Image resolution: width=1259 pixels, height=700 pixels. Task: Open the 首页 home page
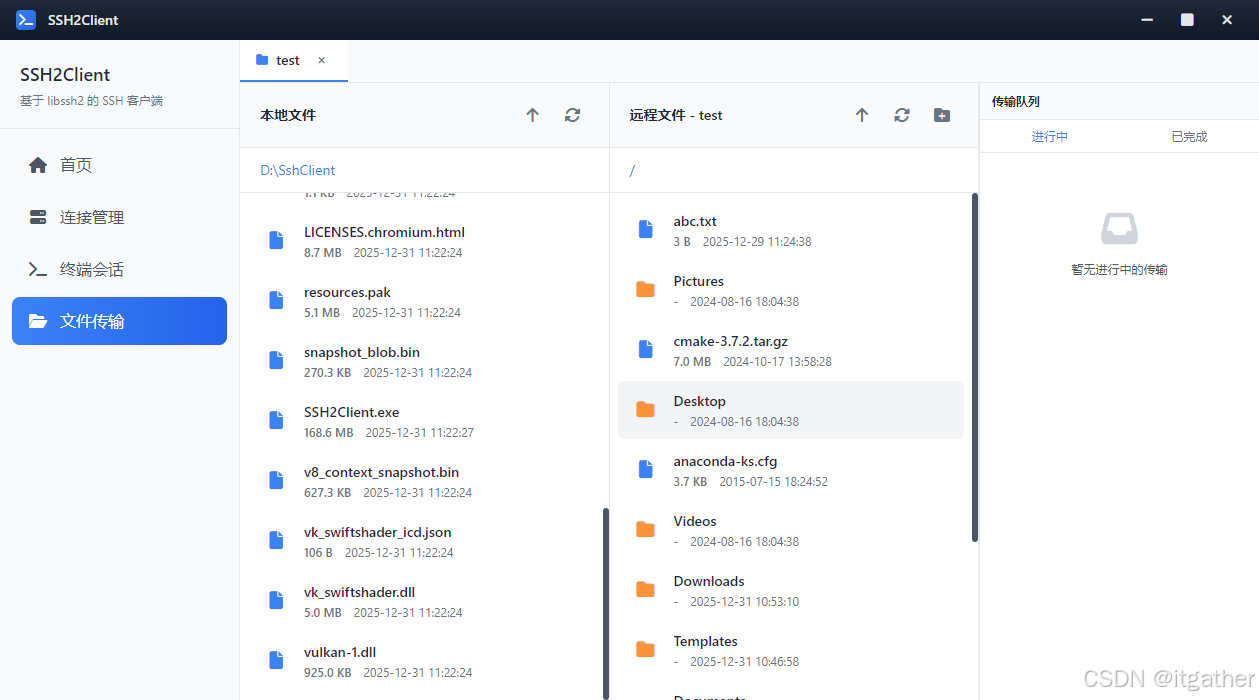pos(119,165)
